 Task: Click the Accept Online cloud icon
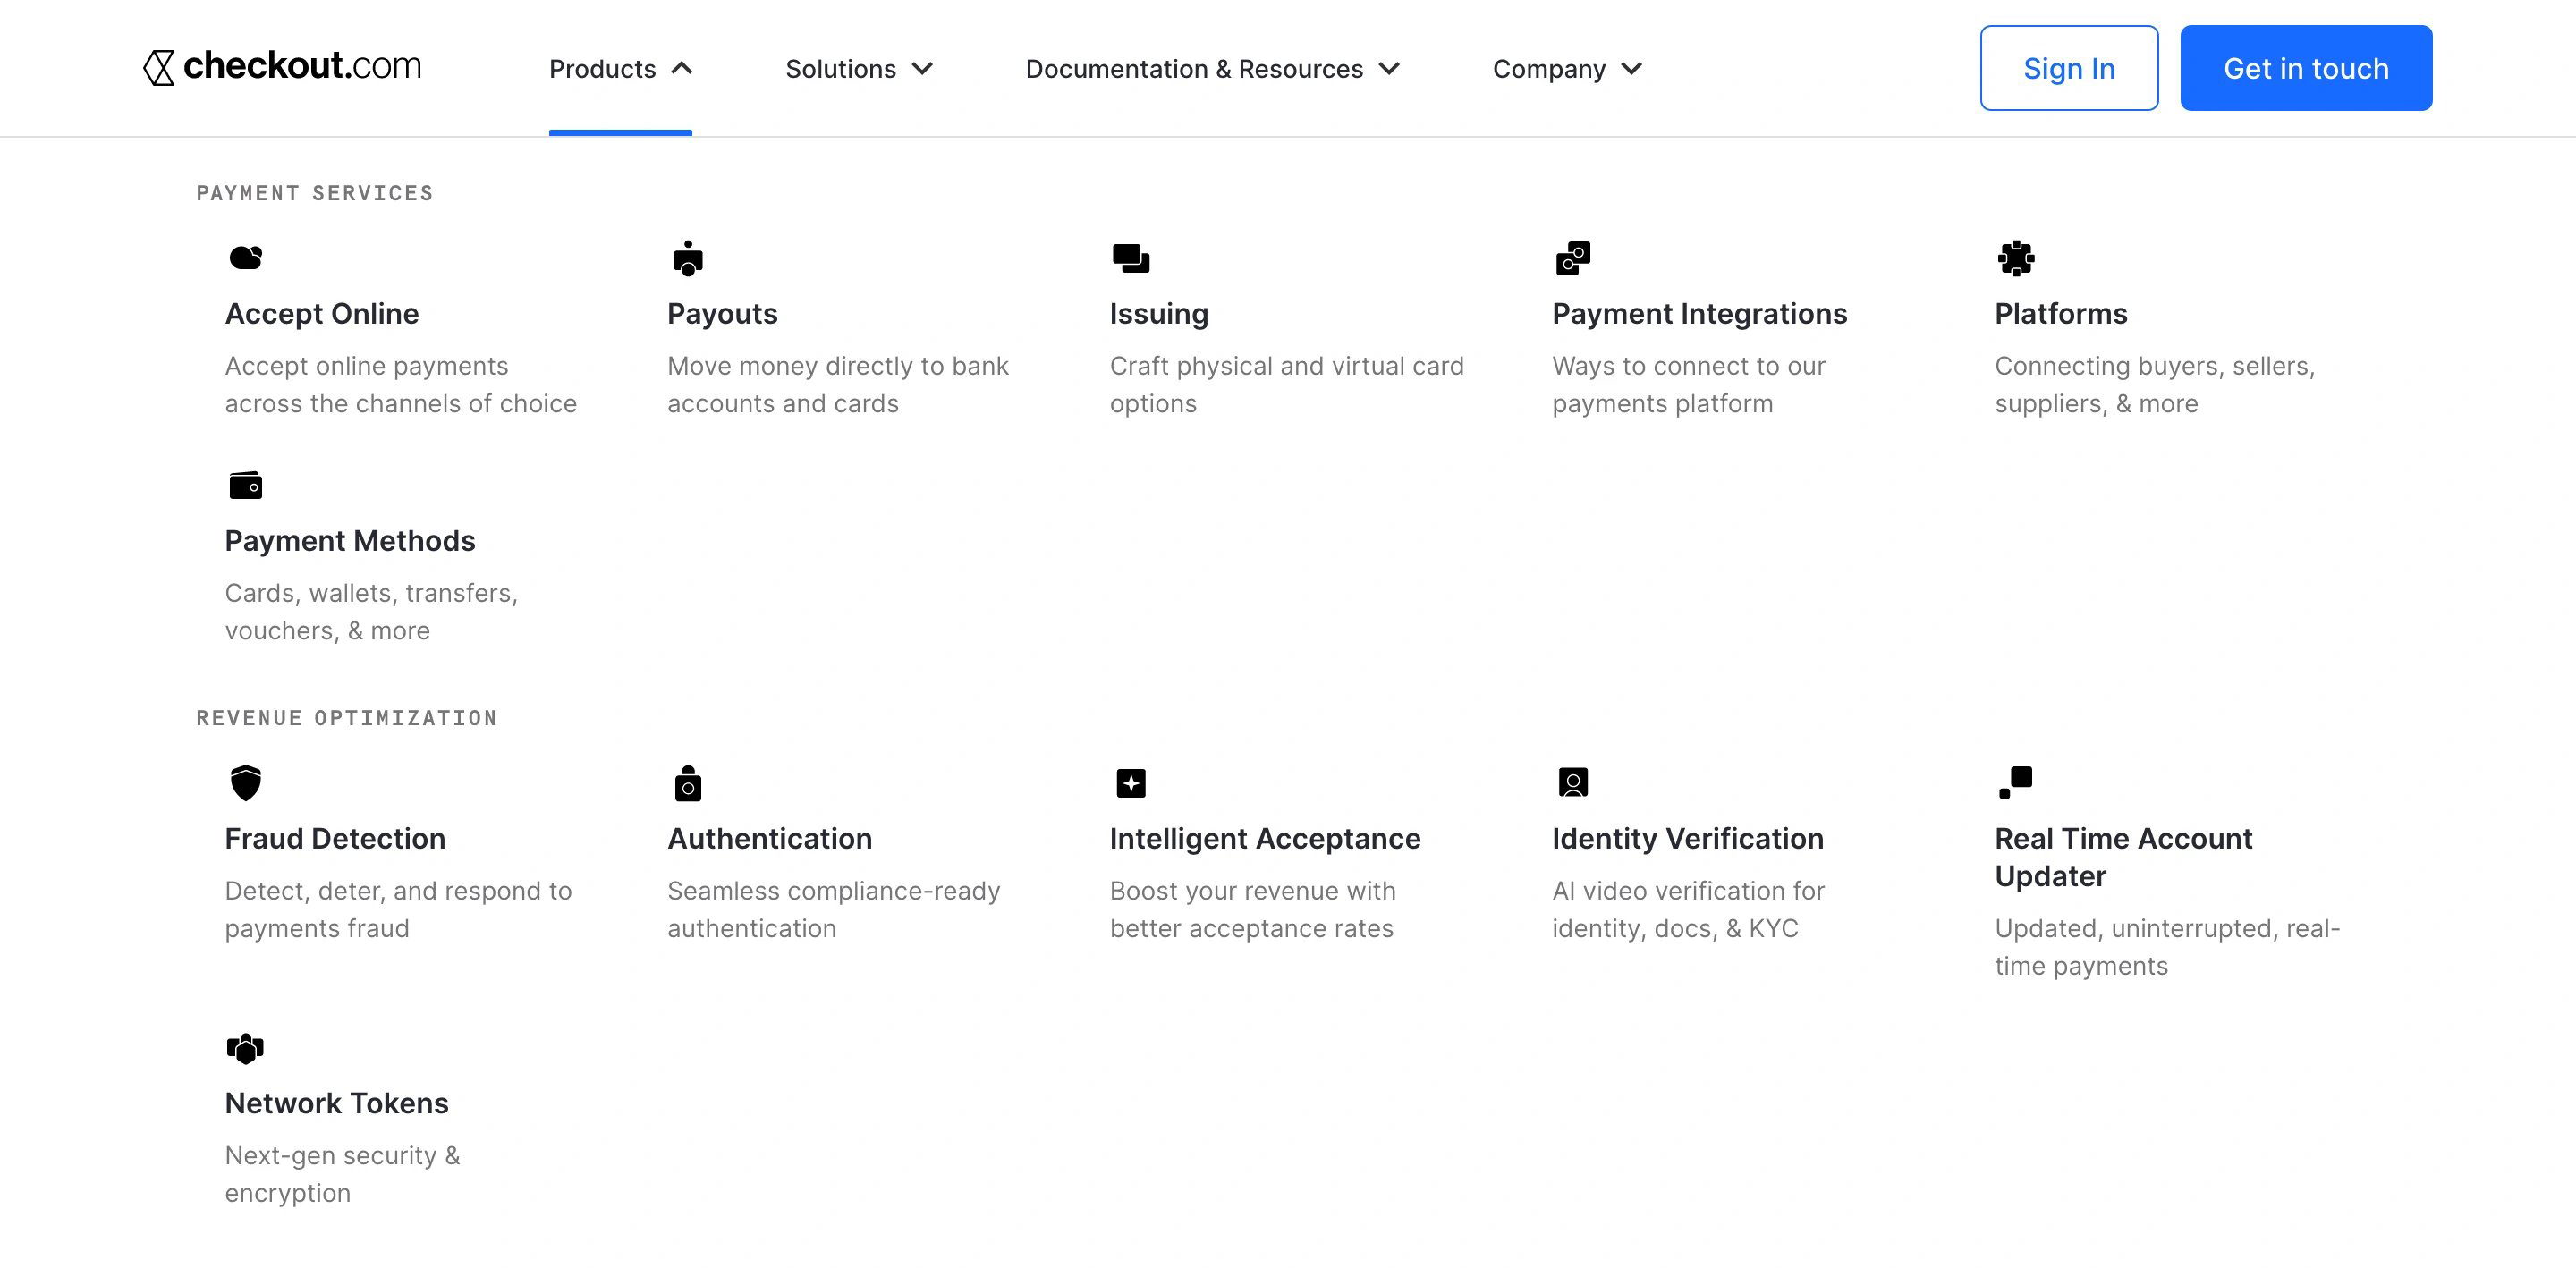click(x=246, y=258)
